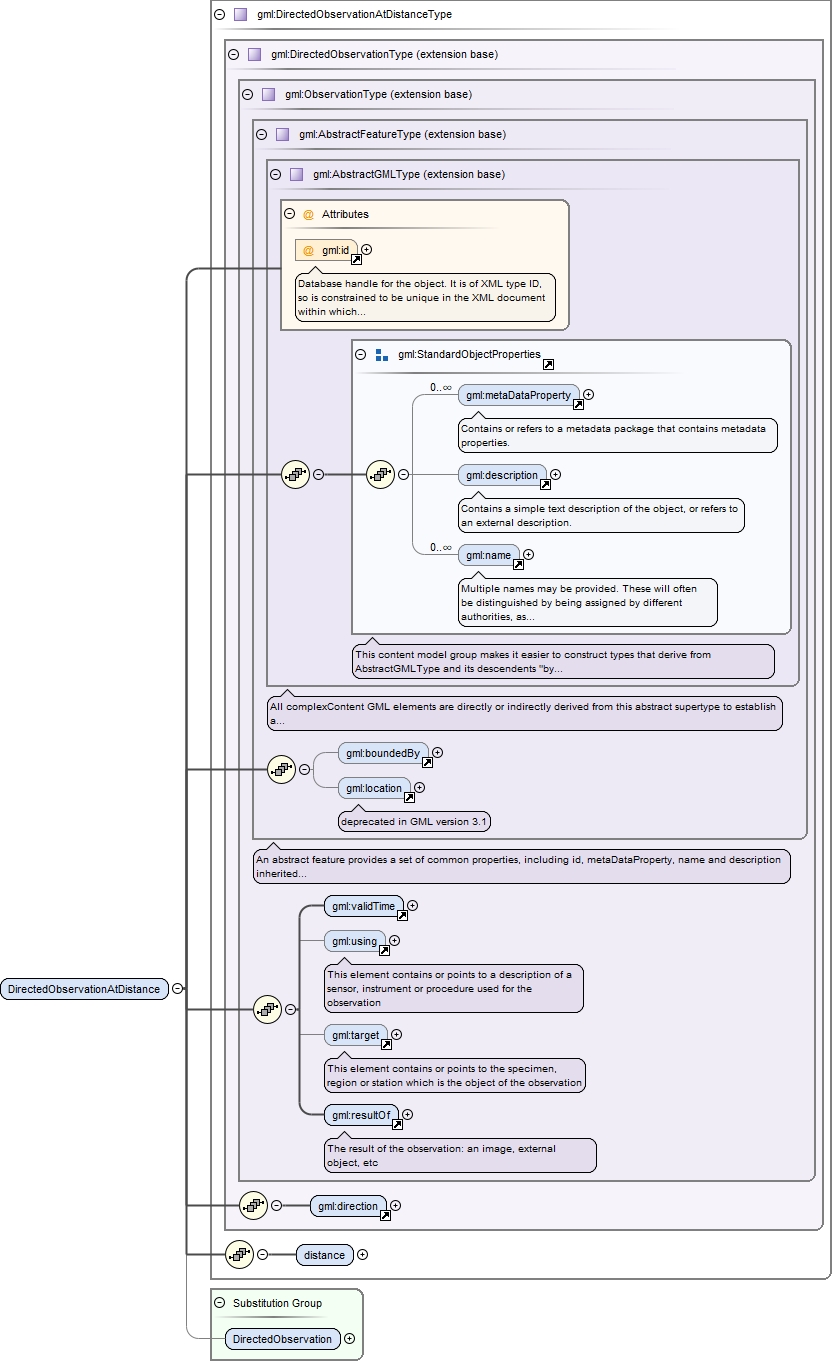Click the Attributes @ icon
Image resolution: width=833 pixels, height=1362 pixels.
[308, 214]
